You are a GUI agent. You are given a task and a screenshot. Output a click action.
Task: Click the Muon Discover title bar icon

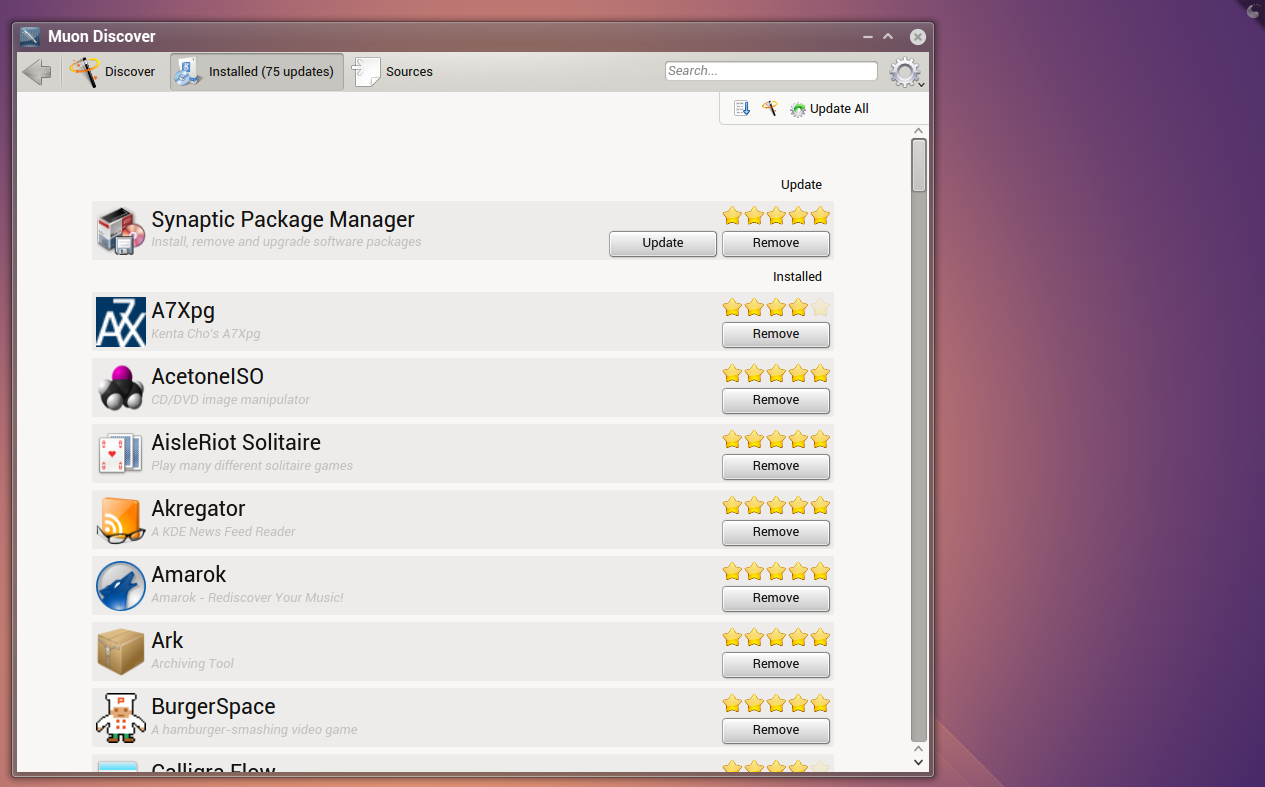30,37
